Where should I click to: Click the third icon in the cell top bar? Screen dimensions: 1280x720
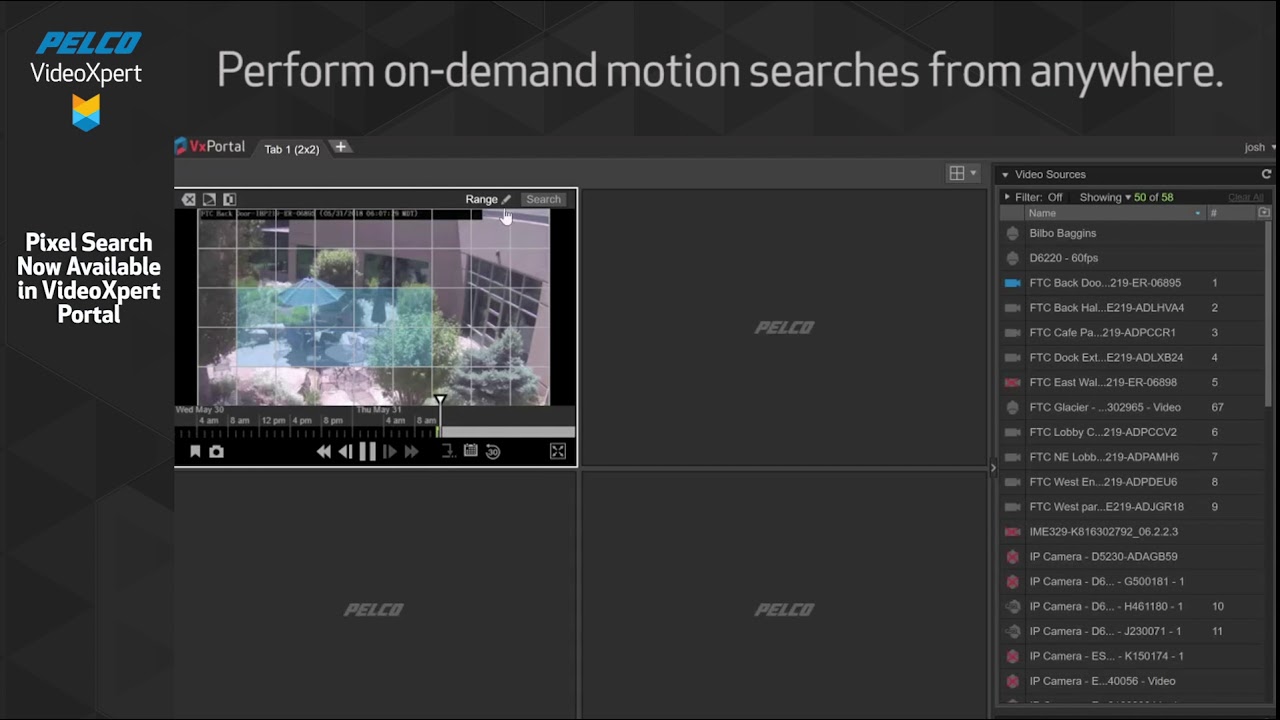tap(229, 200)
